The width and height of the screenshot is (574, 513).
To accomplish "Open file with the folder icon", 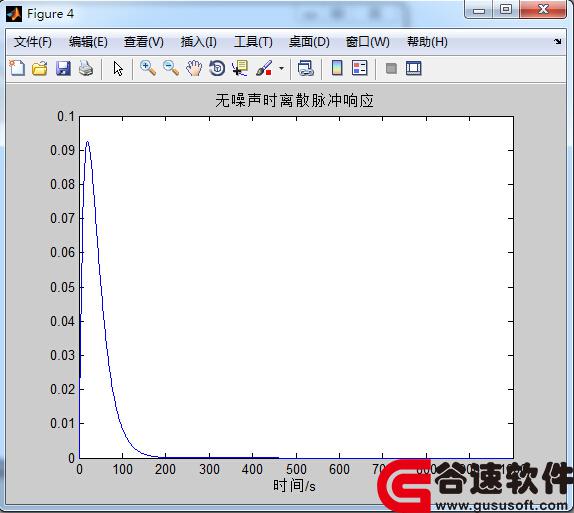I will [40, 68].
